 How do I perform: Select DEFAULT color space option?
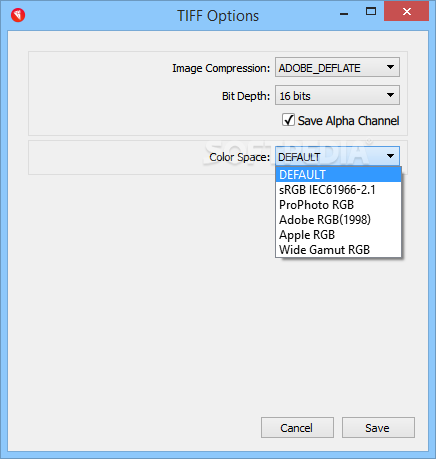[x=338, y=175]
